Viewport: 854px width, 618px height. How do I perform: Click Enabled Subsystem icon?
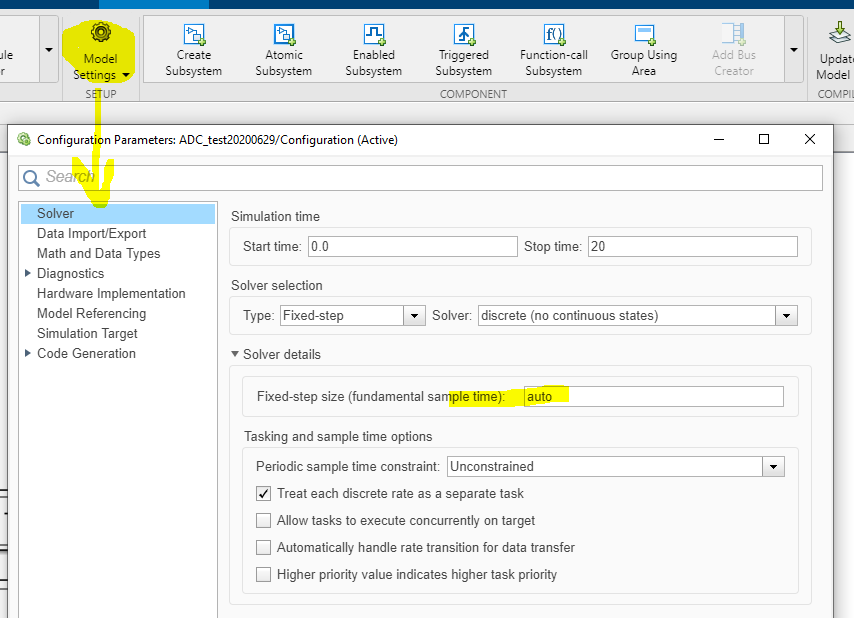[374, 34]
